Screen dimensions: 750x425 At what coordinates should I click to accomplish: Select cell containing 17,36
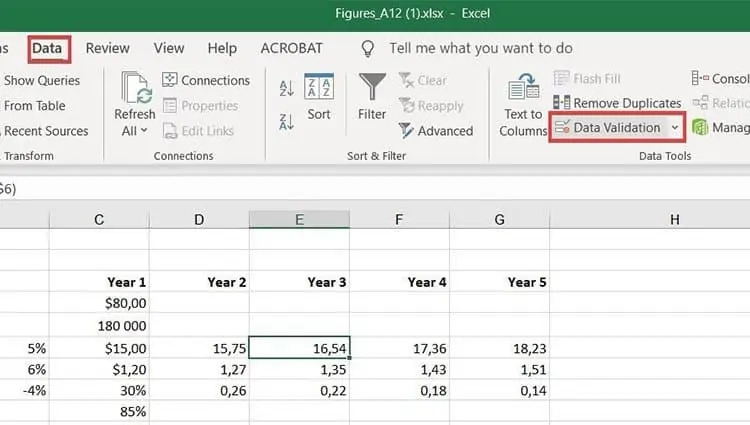coord(399,348)
